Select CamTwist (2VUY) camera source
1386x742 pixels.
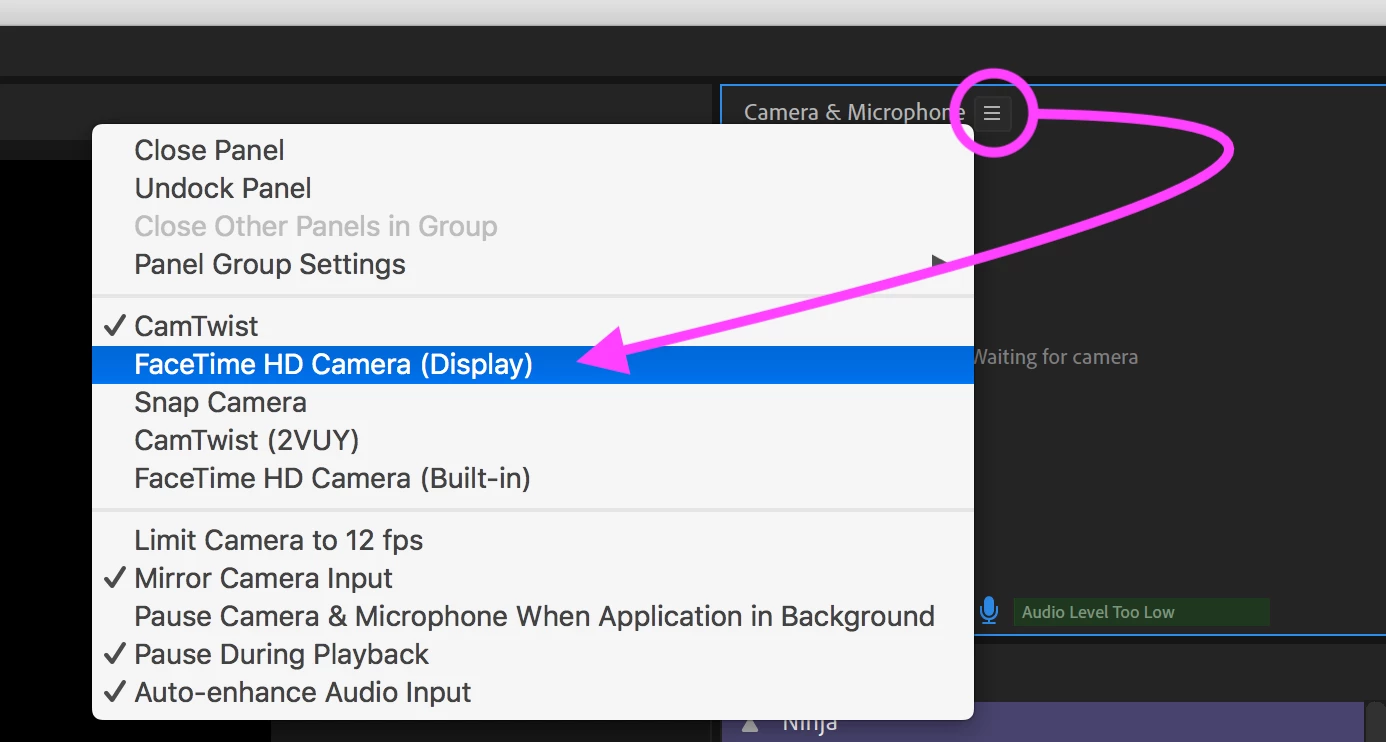point(532,440)
